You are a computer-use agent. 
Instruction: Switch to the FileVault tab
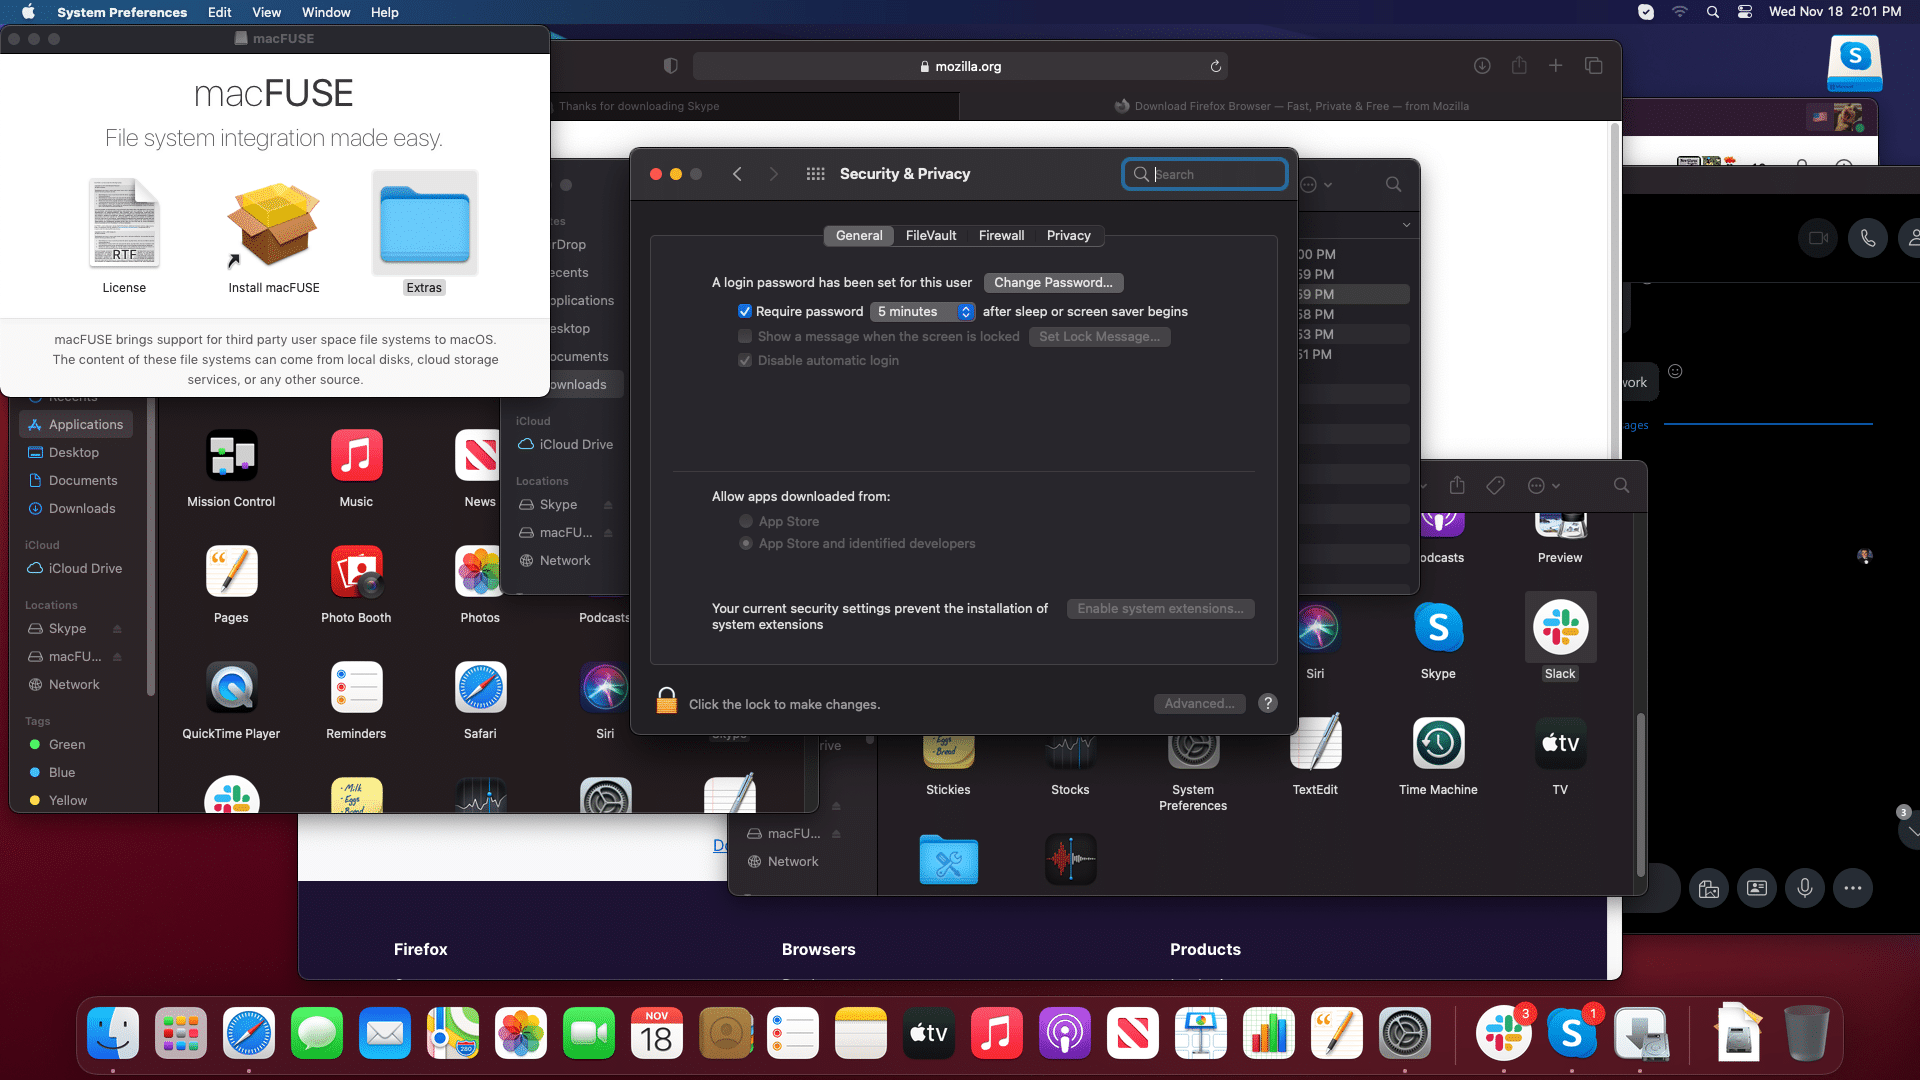point(930,235)
